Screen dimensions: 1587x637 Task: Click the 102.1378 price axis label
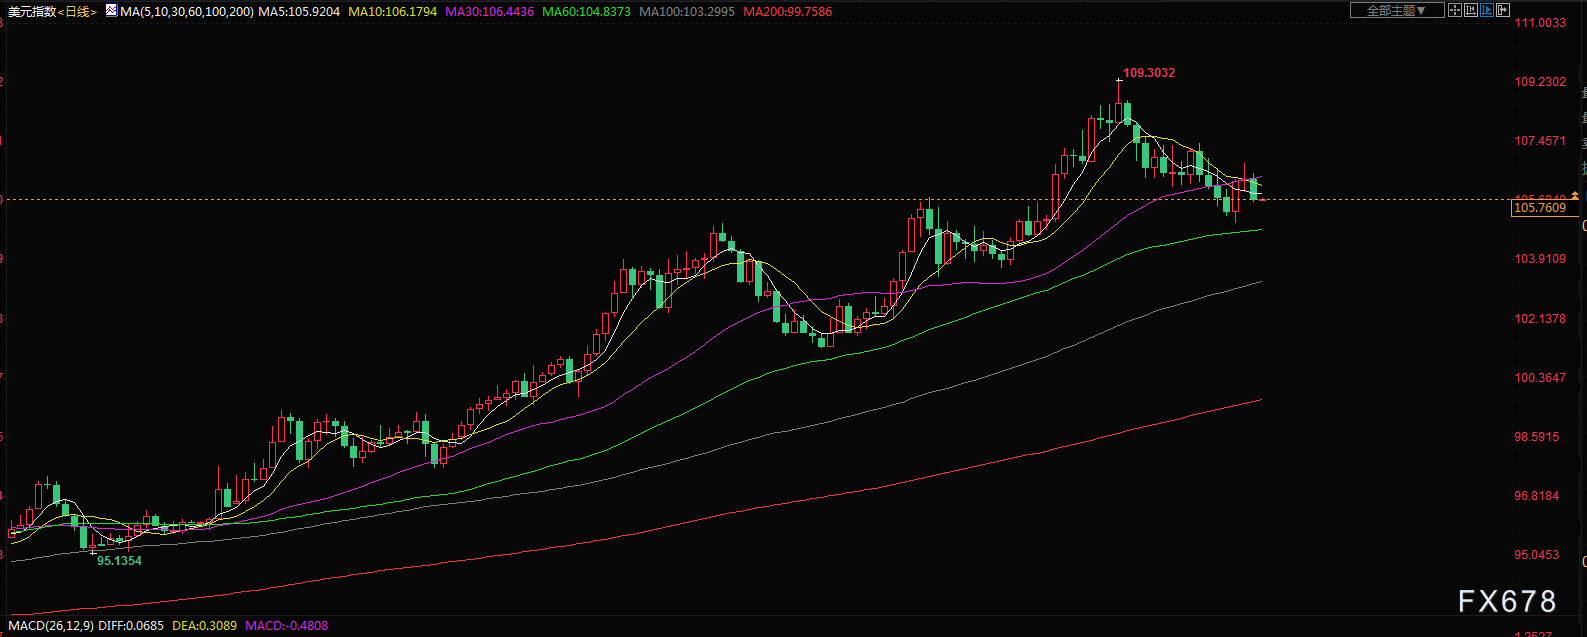coord(1540,319)
